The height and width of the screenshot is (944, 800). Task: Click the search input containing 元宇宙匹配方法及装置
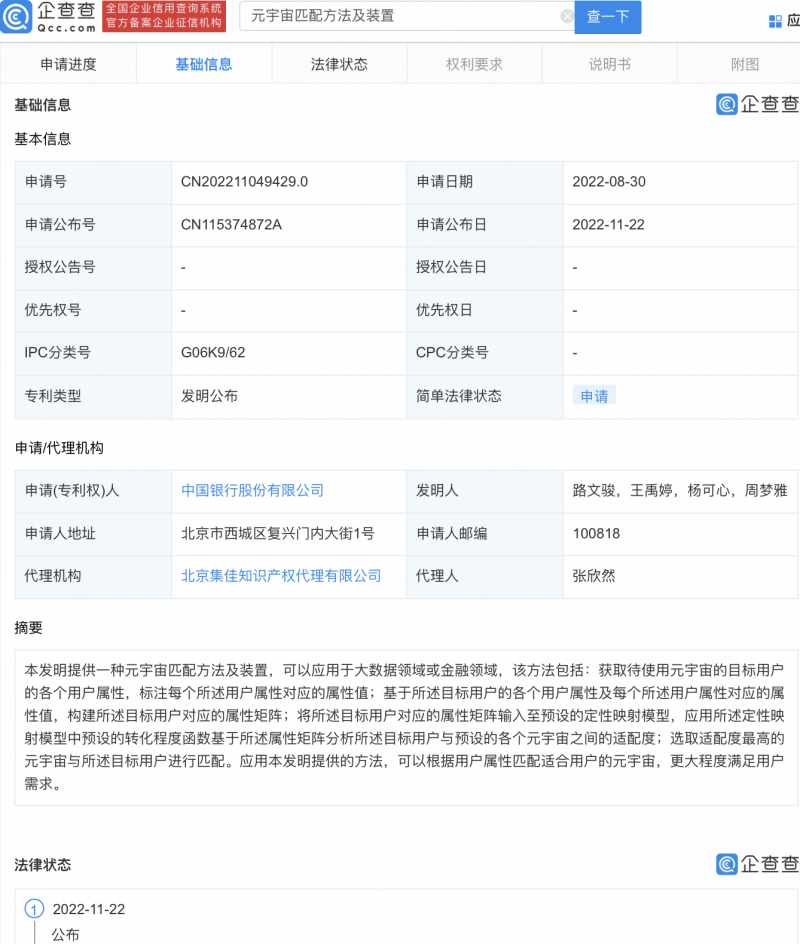point(400,17)
